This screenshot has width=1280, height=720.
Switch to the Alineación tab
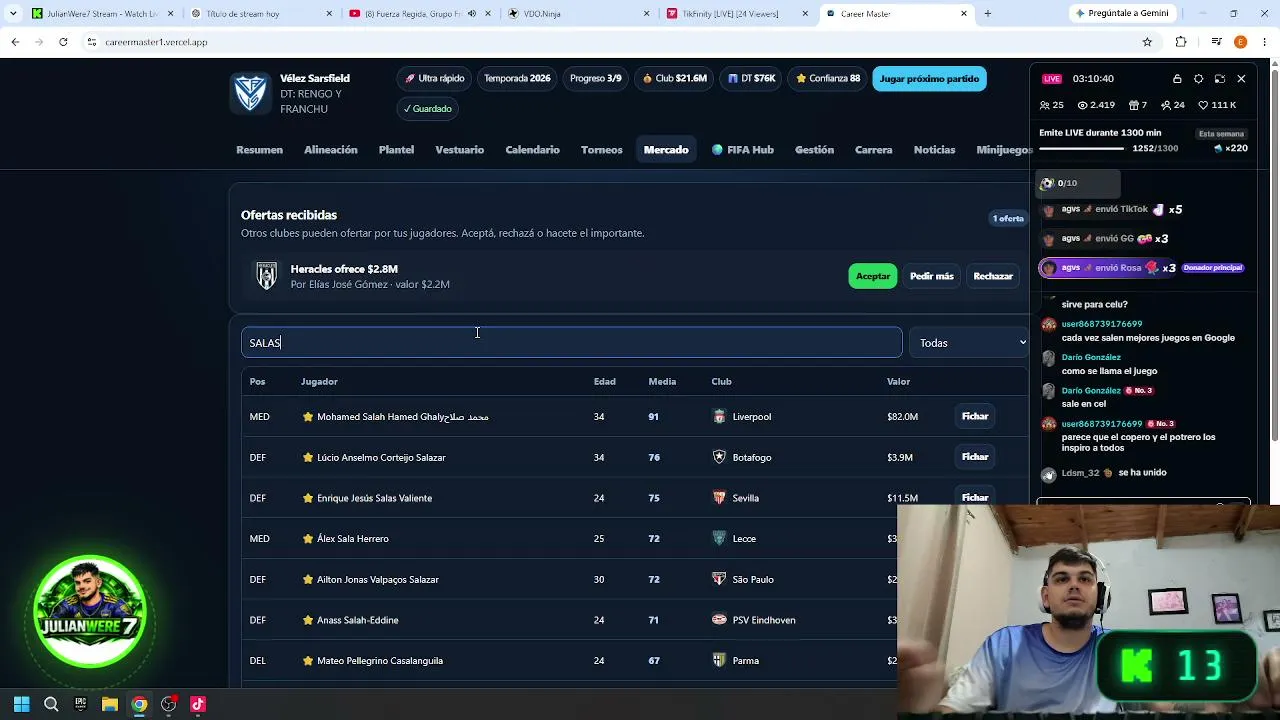331,150
